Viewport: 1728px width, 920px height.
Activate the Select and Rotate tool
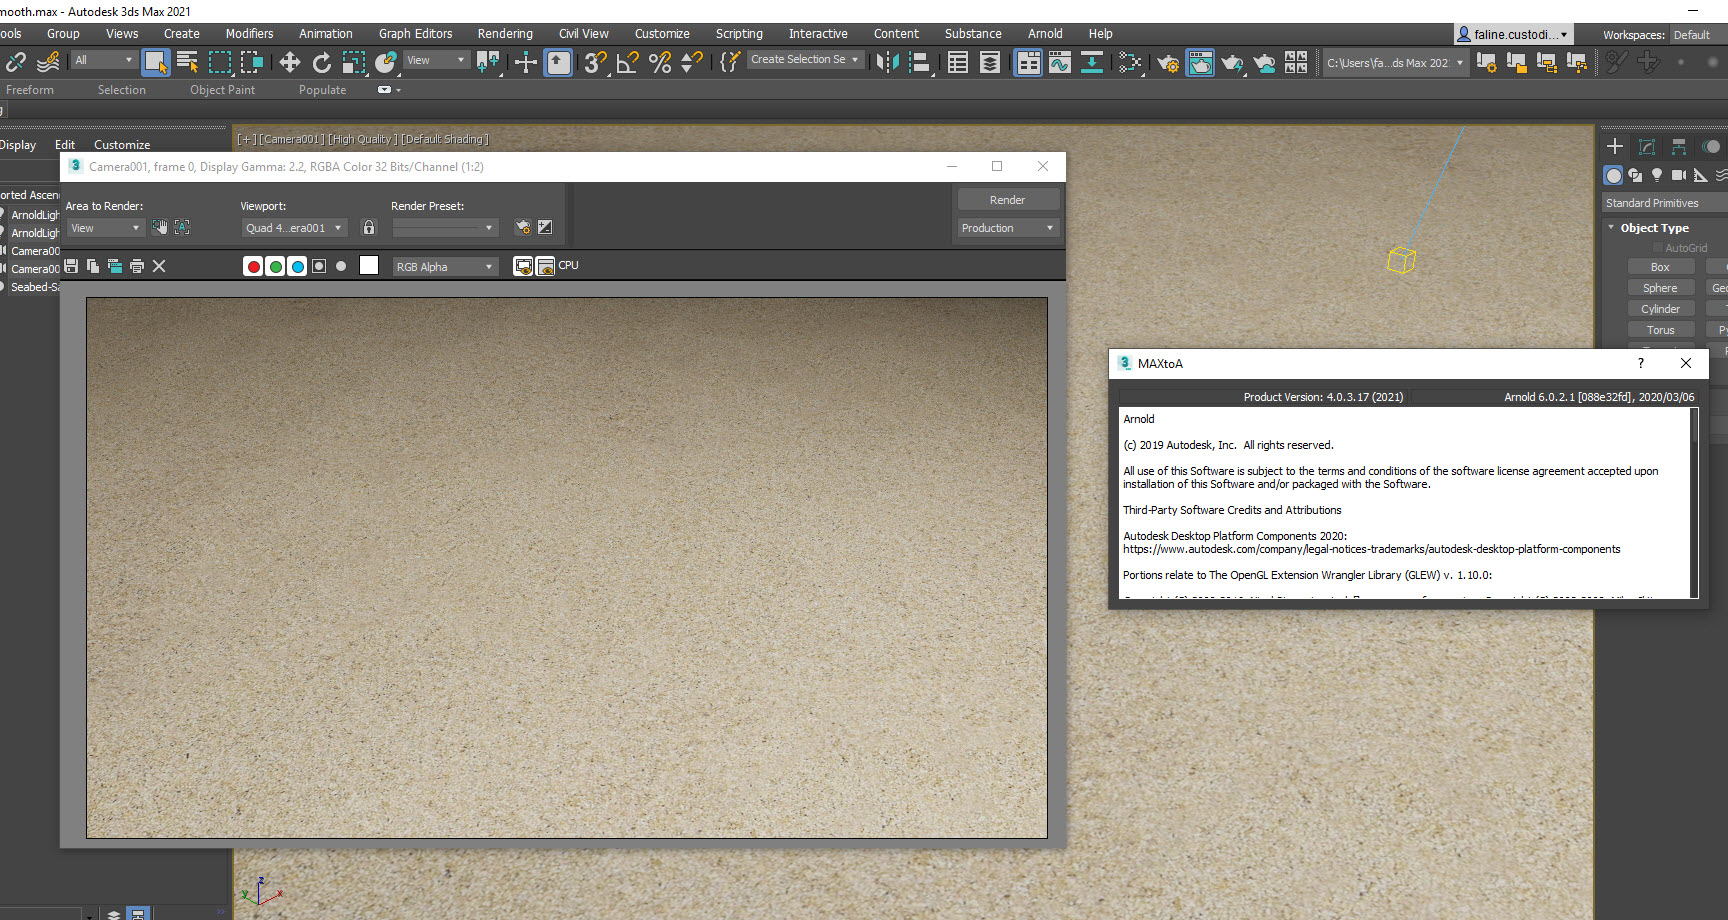(x=321, y=62)
